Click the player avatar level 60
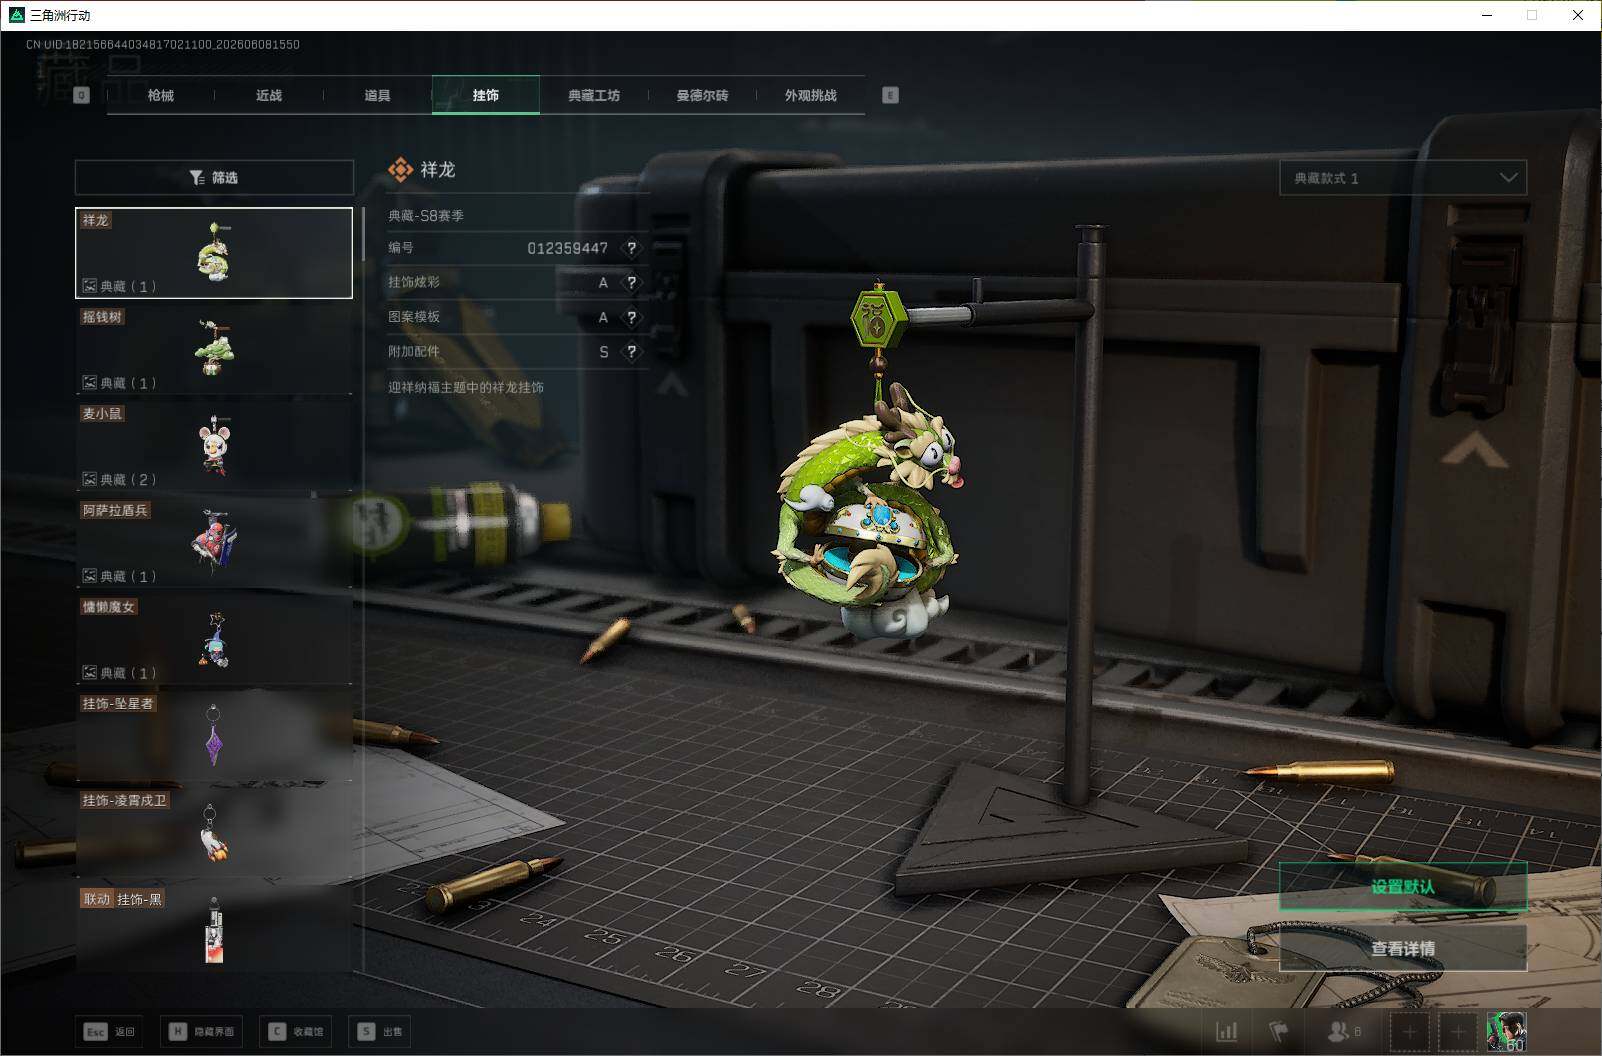The image size is (1602, 1056). tap(1506, 1031)
